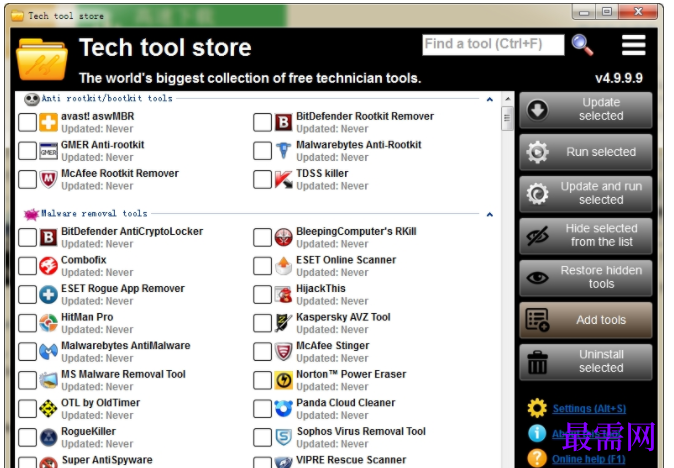Open Settings (Alt+S) link
This screenshot has width=674, height=468.
point(589,409)
